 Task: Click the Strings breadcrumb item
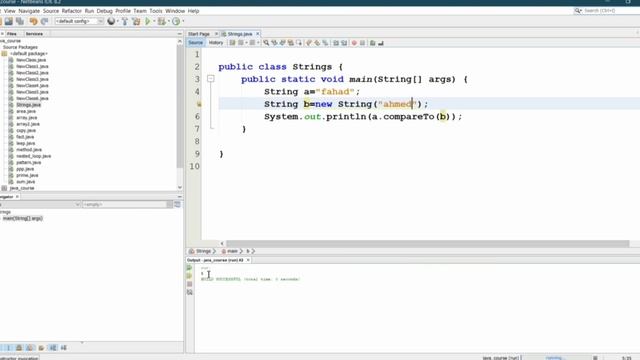[x=203, y=251]
